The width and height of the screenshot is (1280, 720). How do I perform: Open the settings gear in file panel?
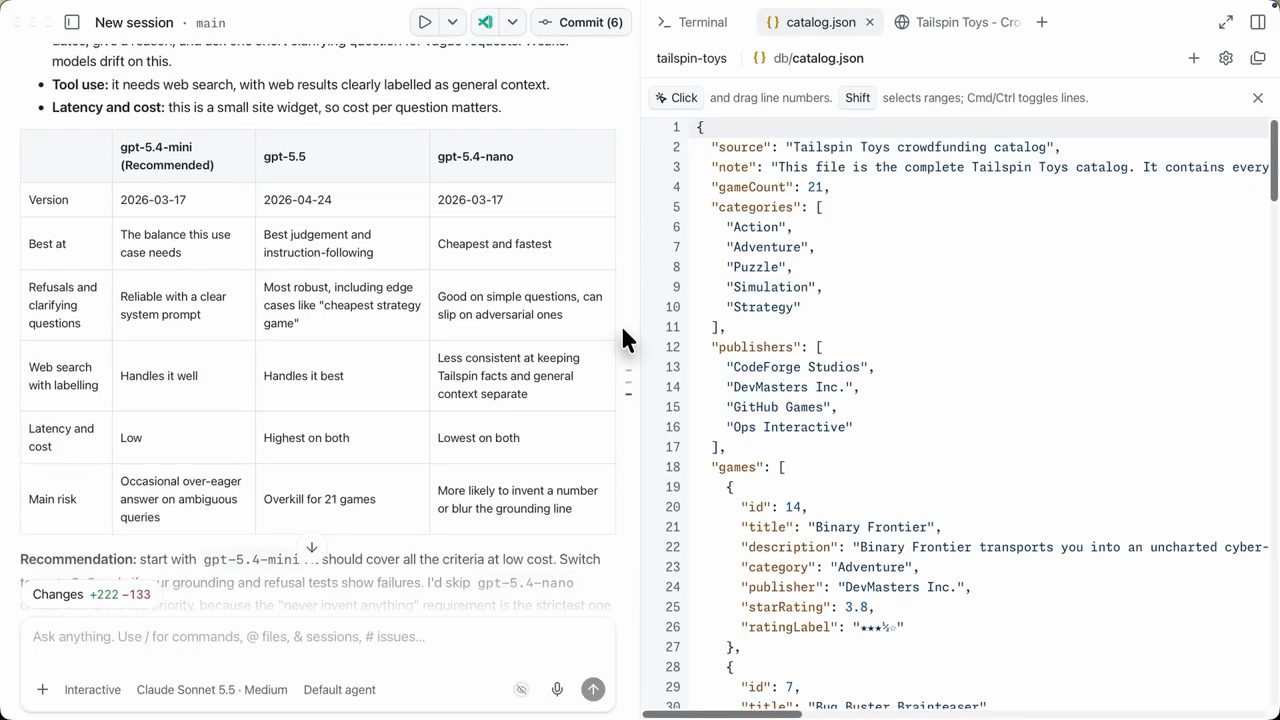coord(1226,58)
